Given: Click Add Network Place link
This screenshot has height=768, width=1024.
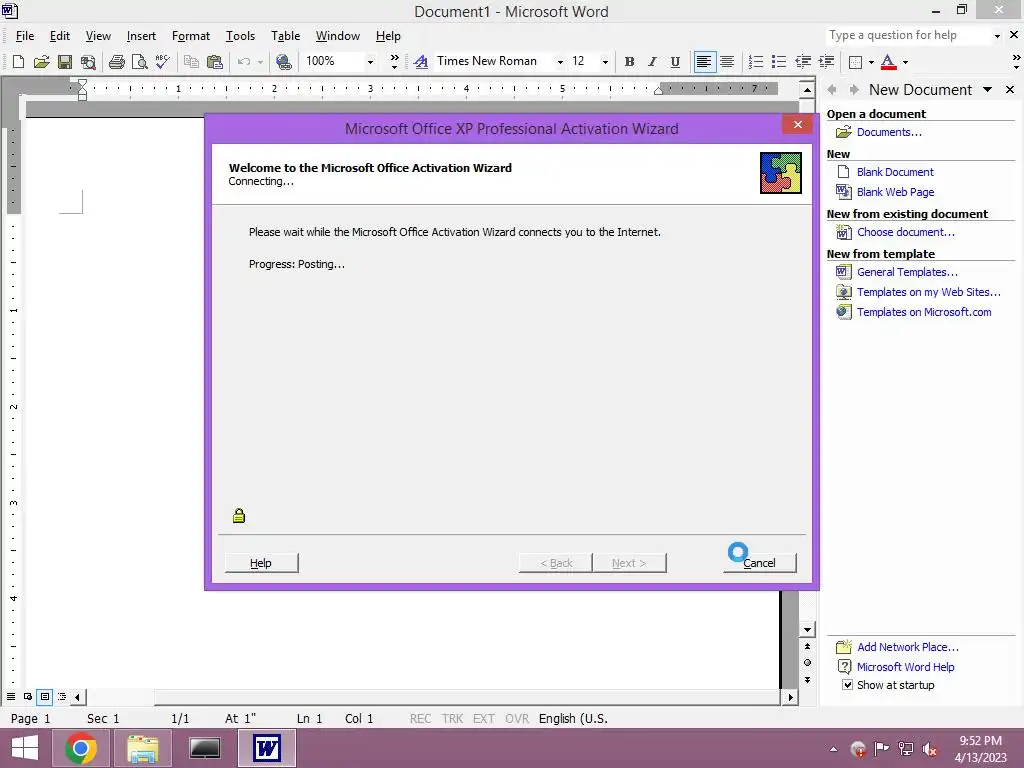Looking at the screenshot, I should [x=908, y=647].
